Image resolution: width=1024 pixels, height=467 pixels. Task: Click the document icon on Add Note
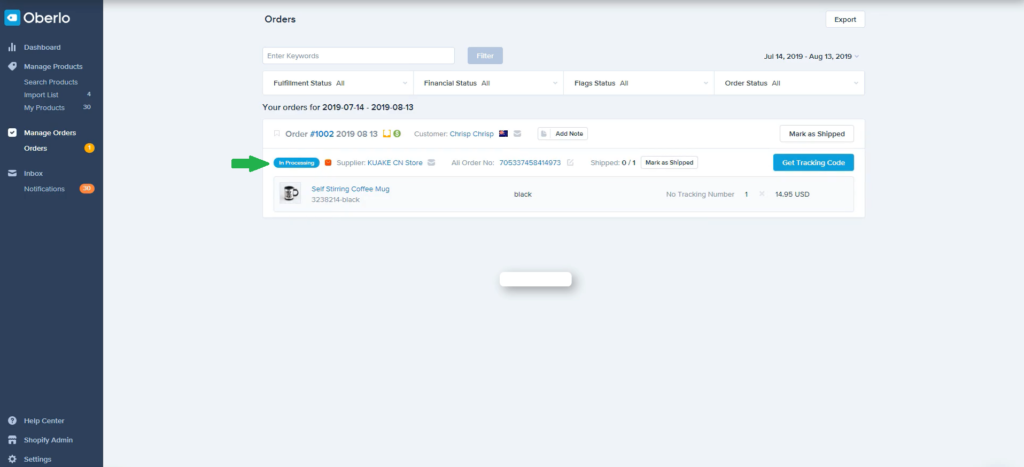pos(544,134)
